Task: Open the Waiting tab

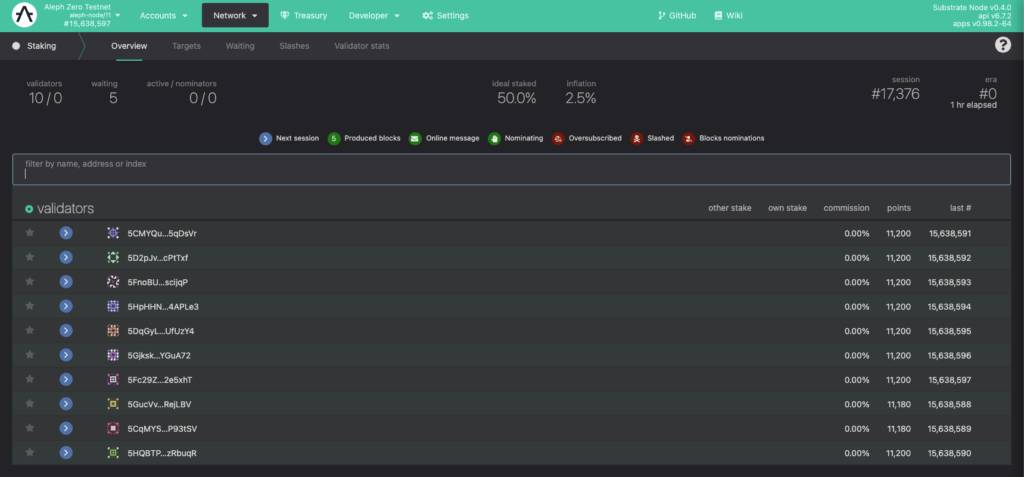Action: point(240,46)
